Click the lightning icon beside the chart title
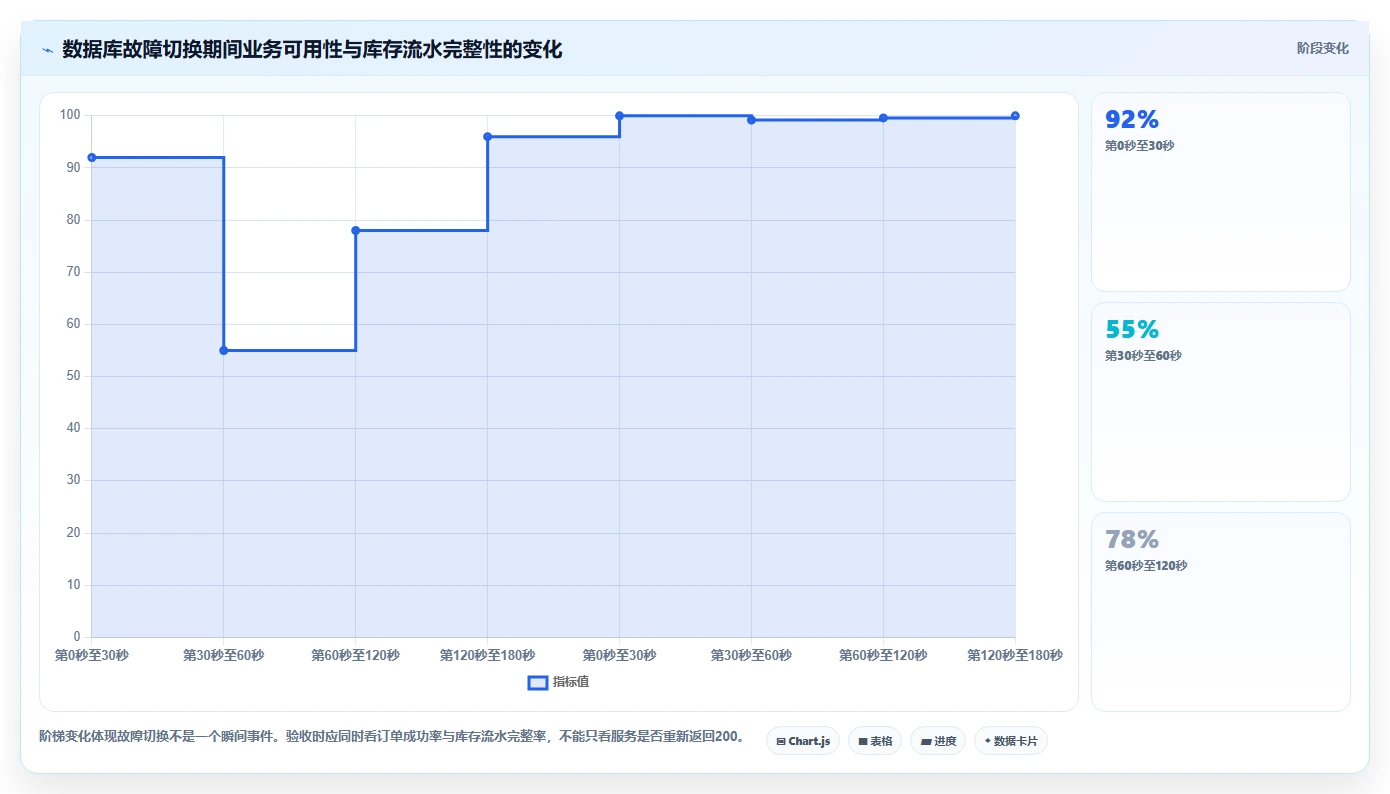 pos(48,49)
